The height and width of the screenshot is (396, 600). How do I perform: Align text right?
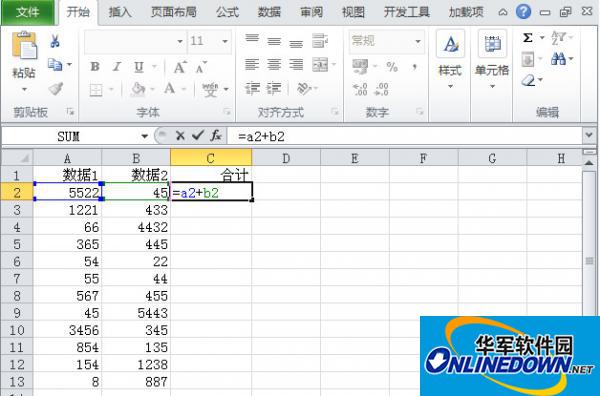[296, 64]
